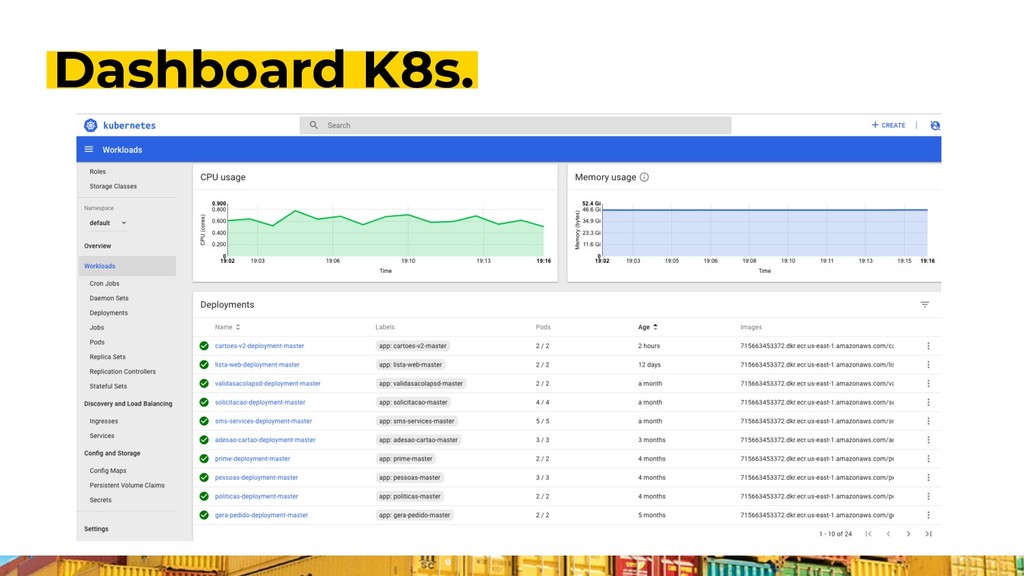Open the hamburger menu beside Workloads
1024x576 pixels.
(x=89, y=150)
